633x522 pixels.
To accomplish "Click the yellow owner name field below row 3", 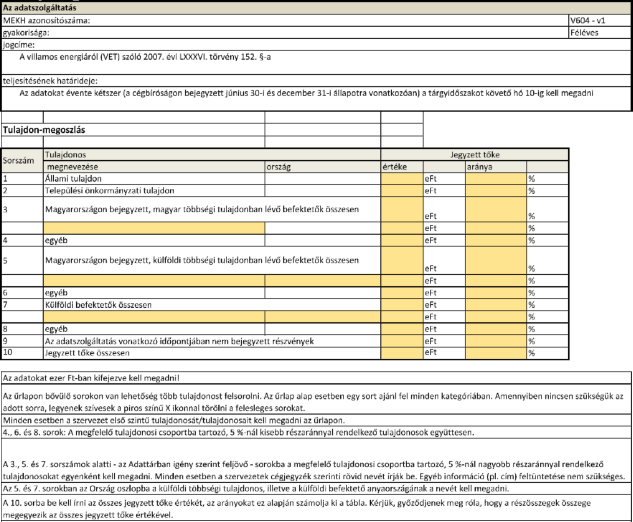I will [154, 228].
